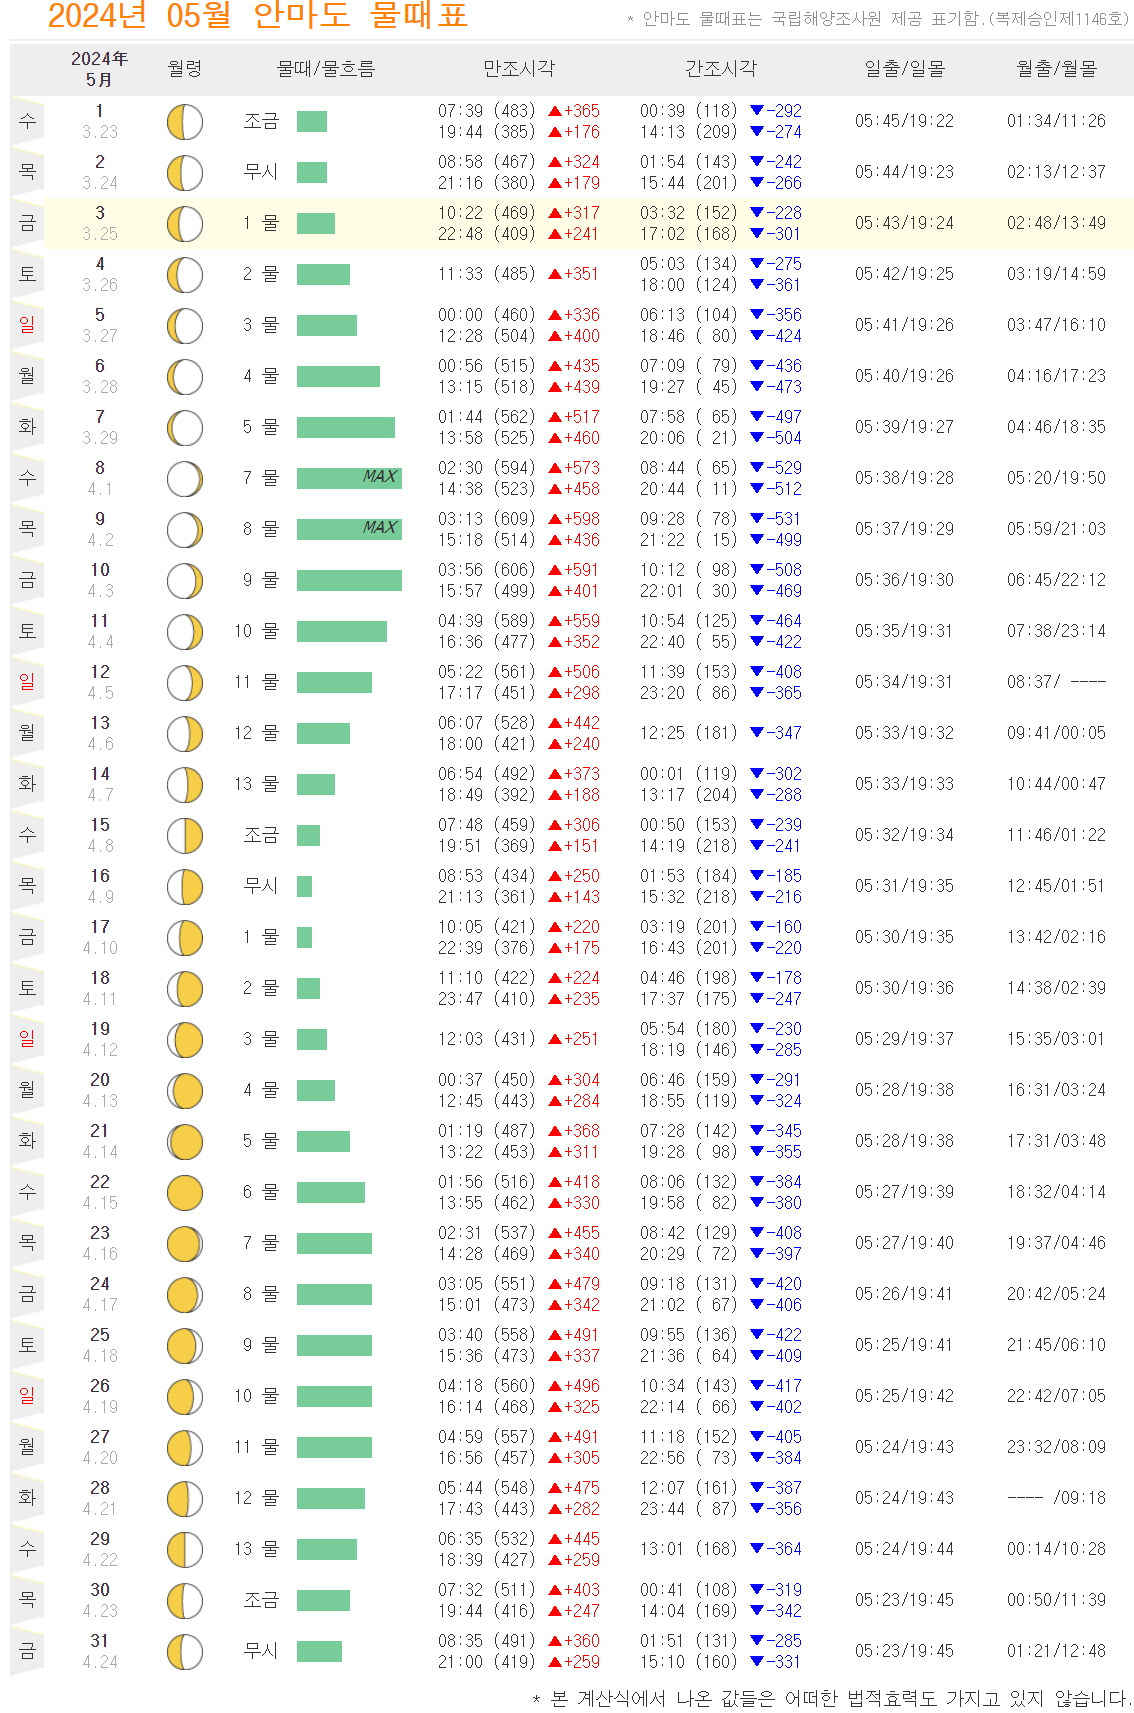Image resolution: width=1134 pixels, height=1713 pixels.
Task: Click the 월령 column header
Action: pyautogui.click(x=185, y=68)
